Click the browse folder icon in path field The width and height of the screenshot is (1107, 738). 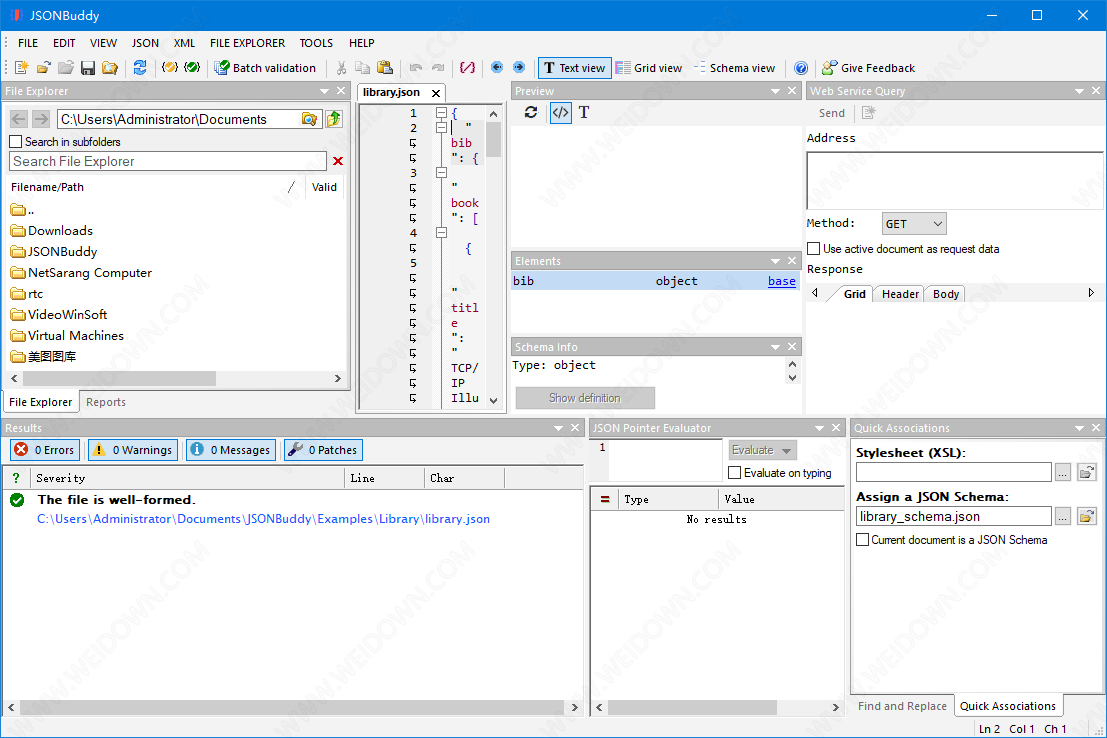(309, 119)
